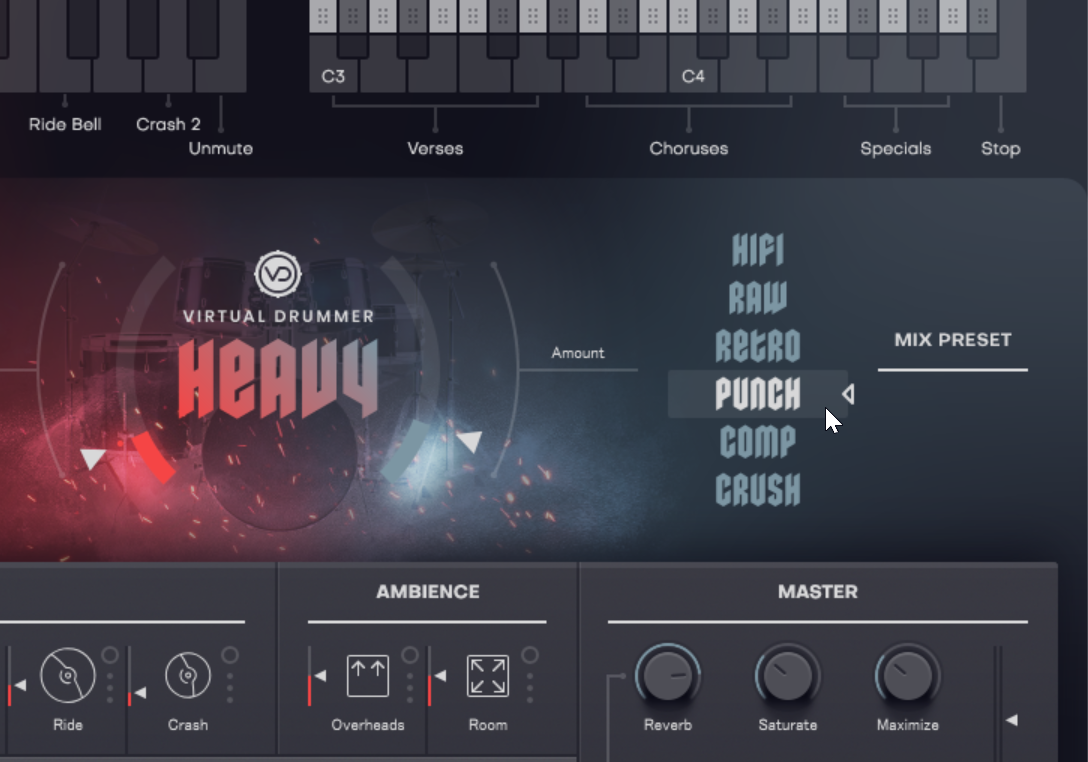Click the Maximize knob

pyautogui.click(x=908, y=675)
